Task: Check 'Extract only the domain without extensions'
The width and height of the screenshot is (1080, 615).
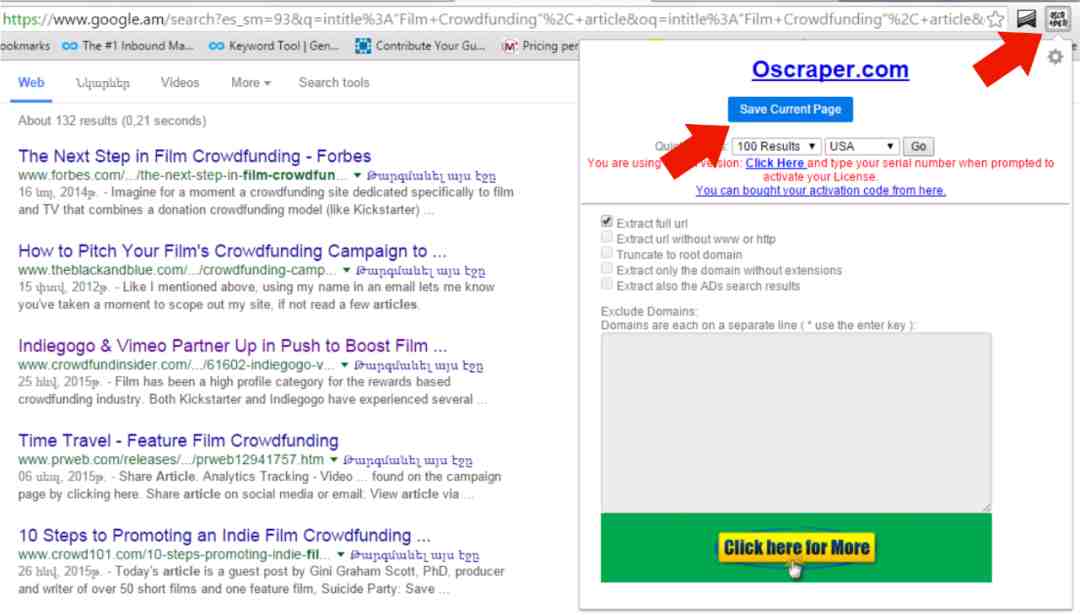Action: tap(607, 269)
